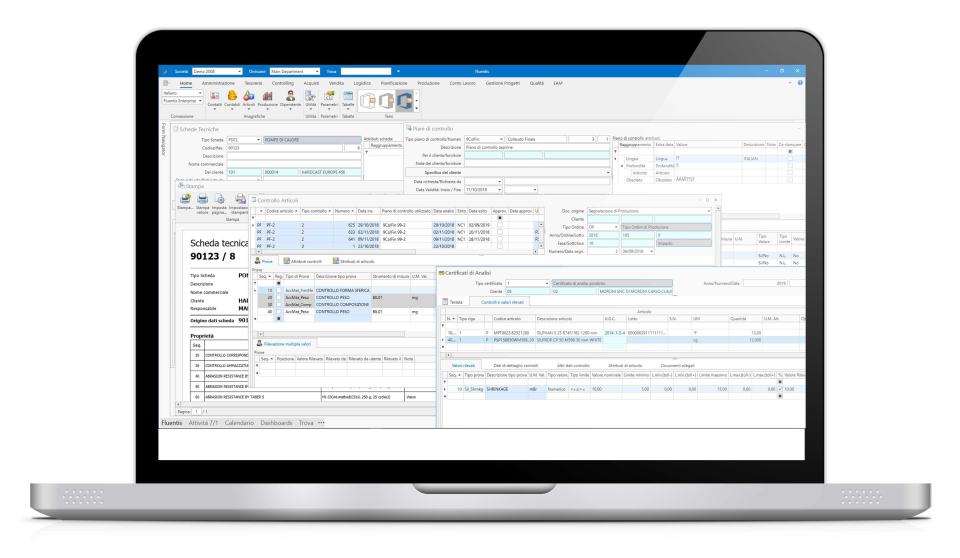This screenshot has width=960, height=558.
Task: Click the Specifica del cliente button
Action: pos(508,173)
